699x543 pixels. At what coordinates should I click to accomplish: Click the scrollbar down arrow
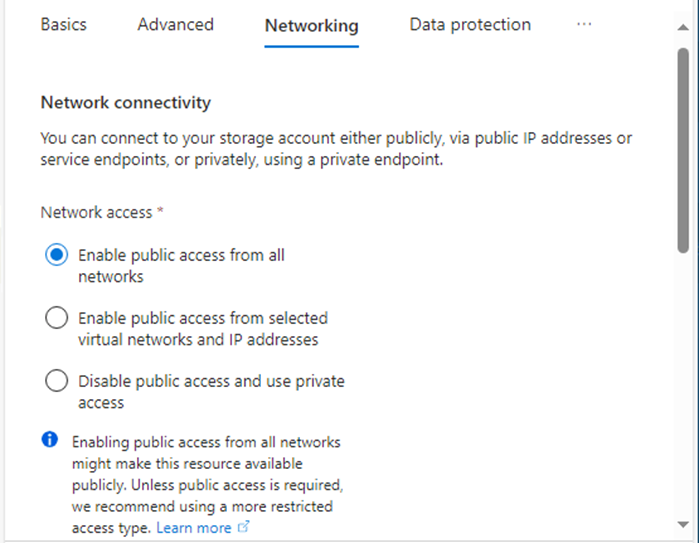point(683,525)
